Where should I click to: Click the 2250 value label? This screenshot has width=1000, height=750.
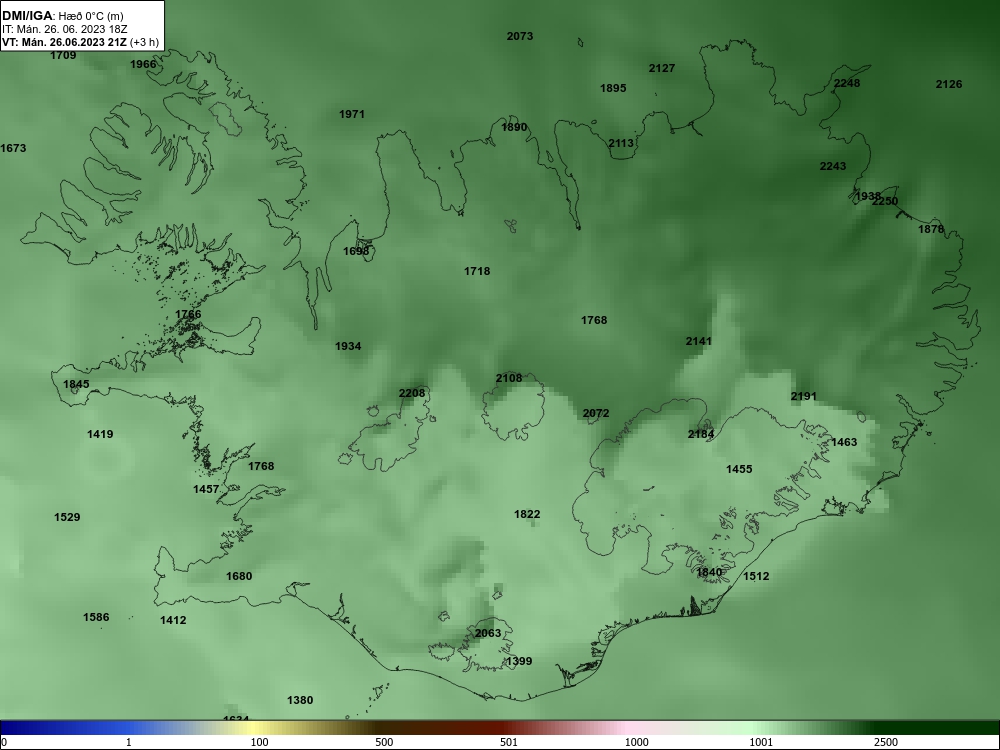click(885, 202)
